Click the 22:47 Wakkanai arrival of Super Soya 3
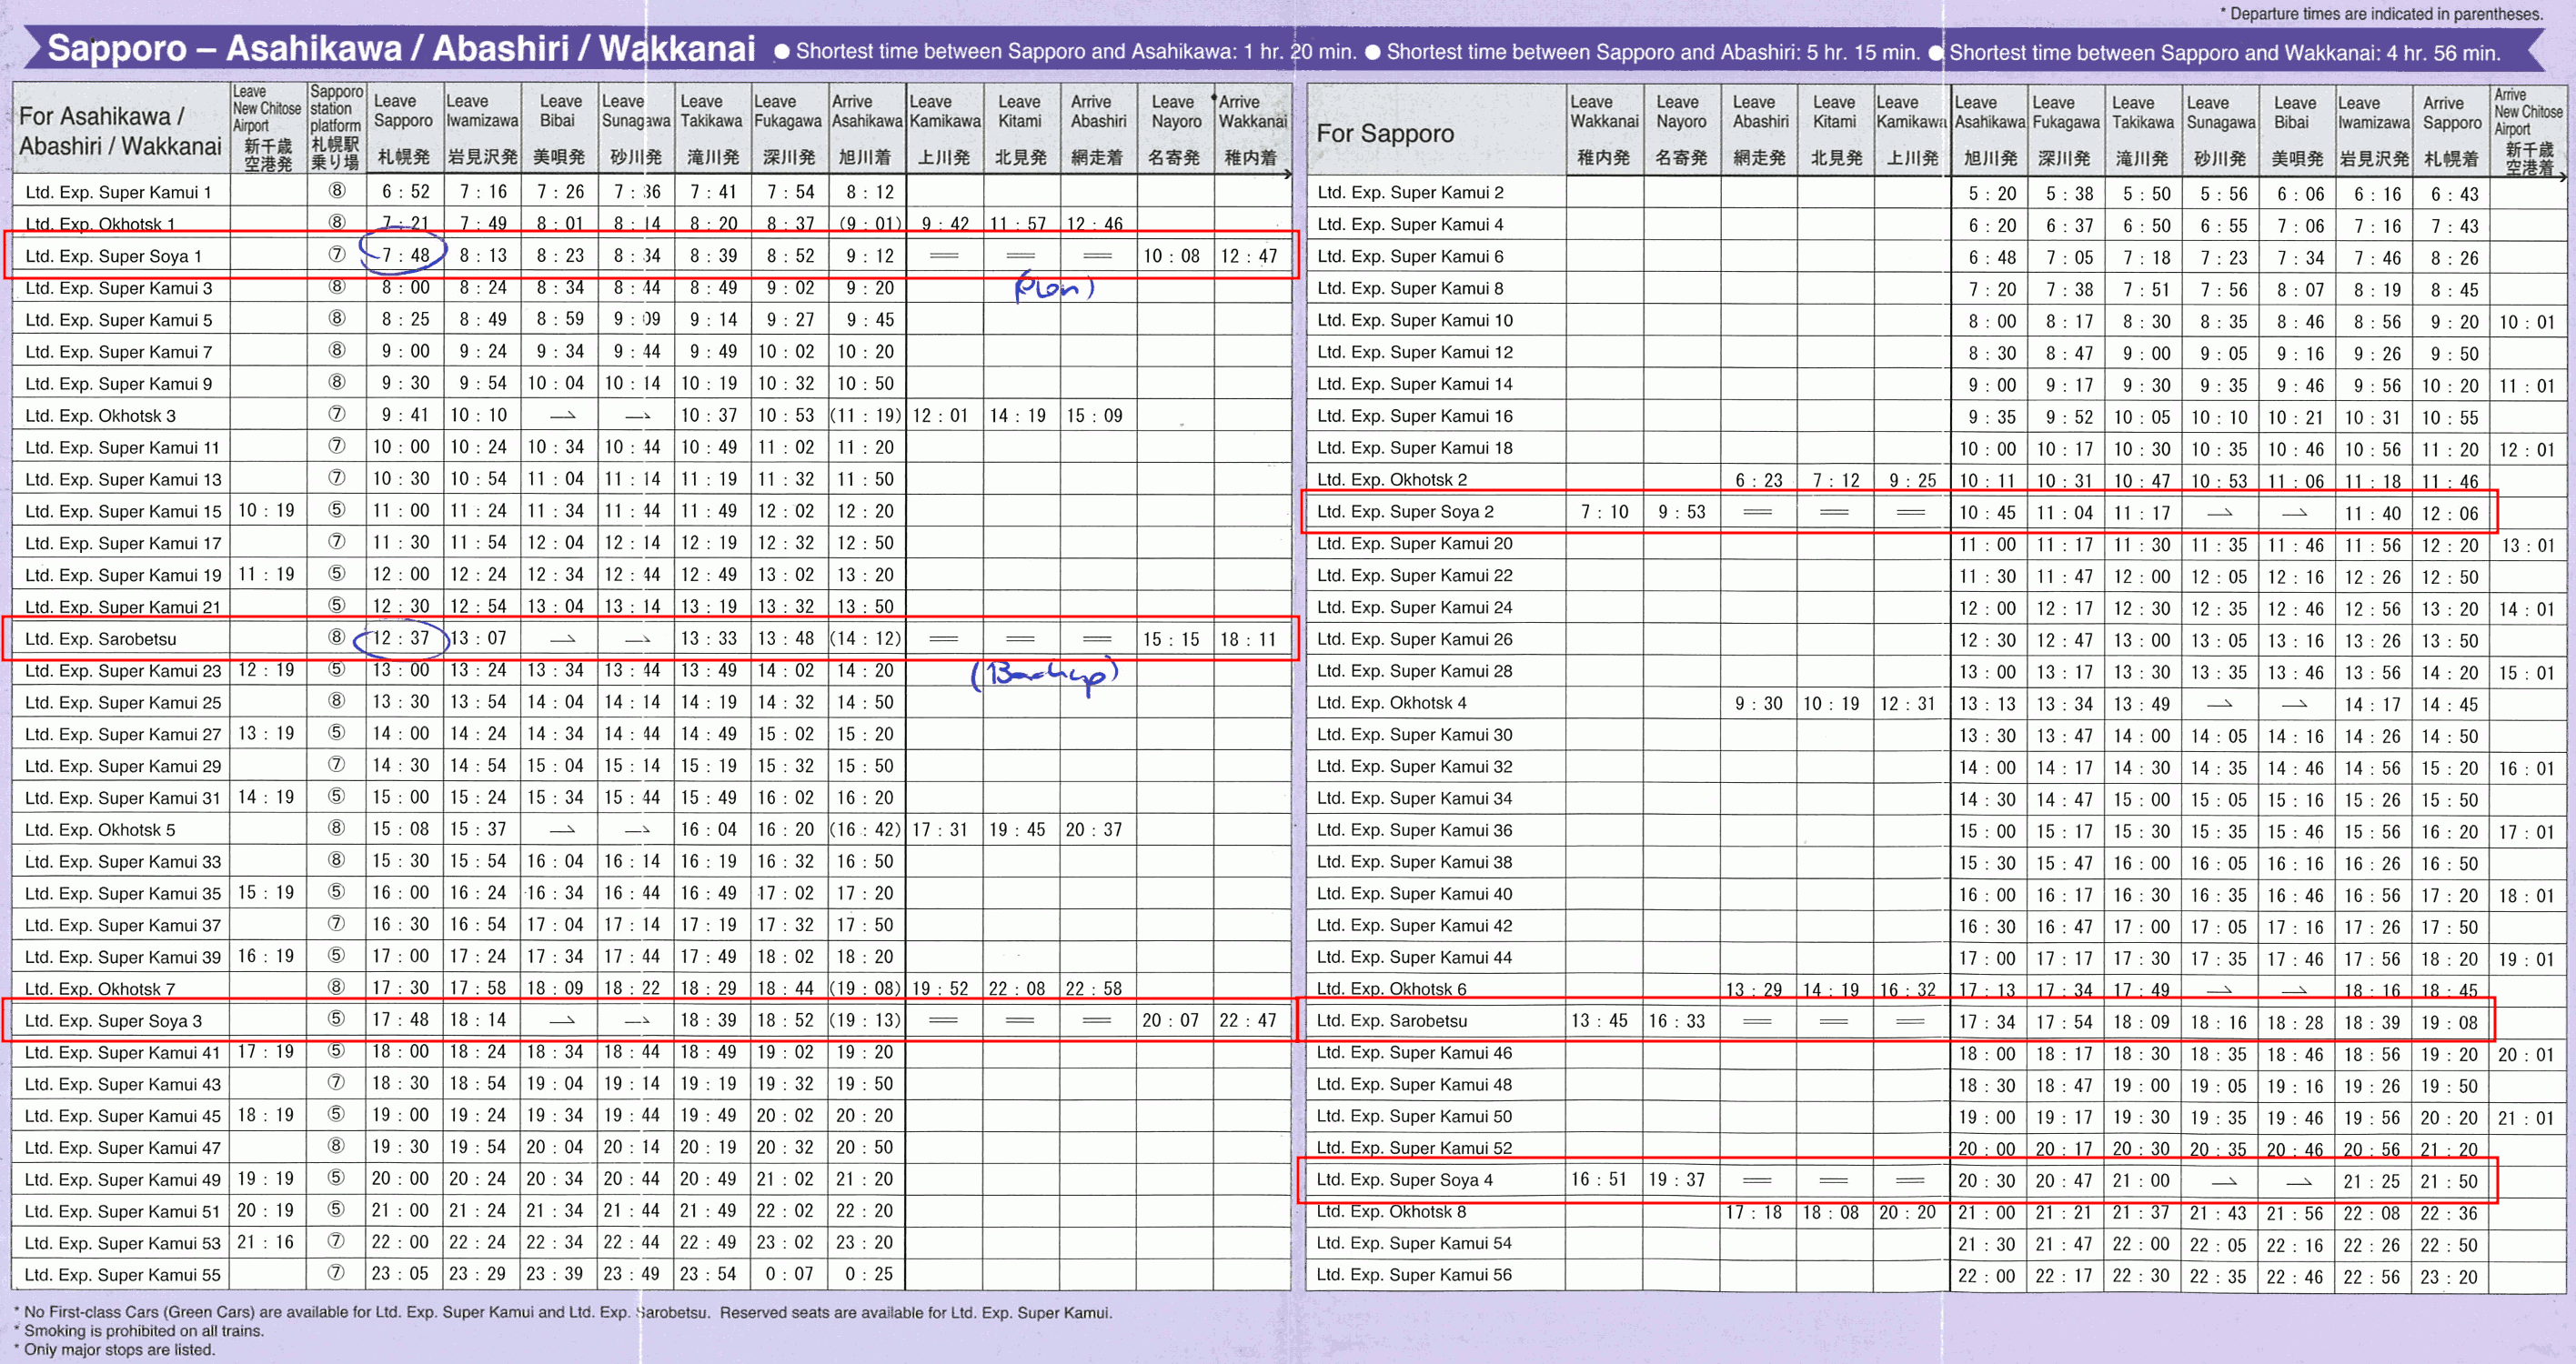This screenshot has height=1364, width=2576. click(1248, 1020)
